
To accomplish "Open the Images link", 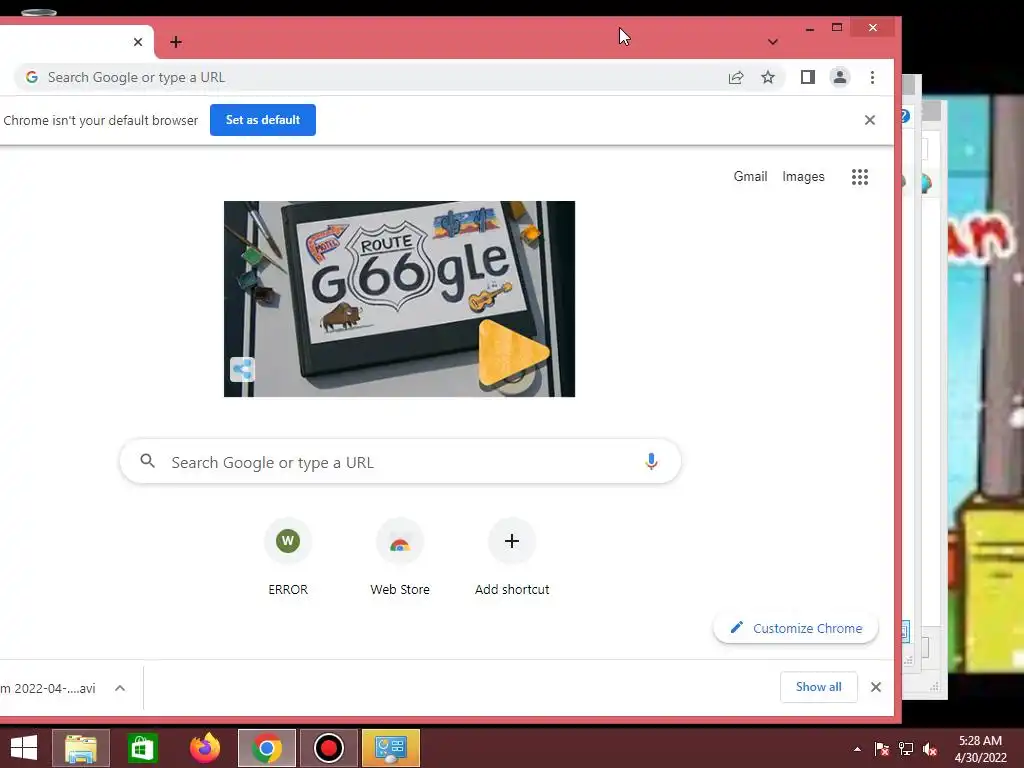I will click(803, 176).
